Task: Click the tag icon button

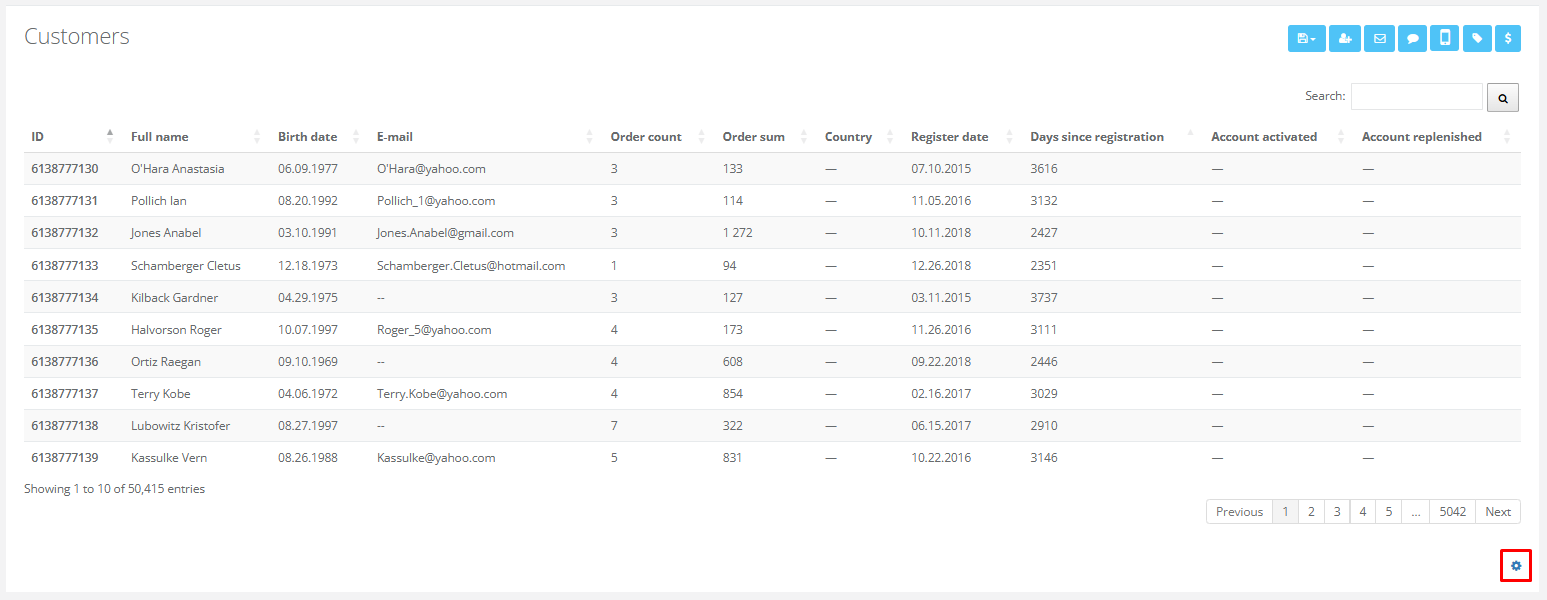Action: coord(1476,38)
